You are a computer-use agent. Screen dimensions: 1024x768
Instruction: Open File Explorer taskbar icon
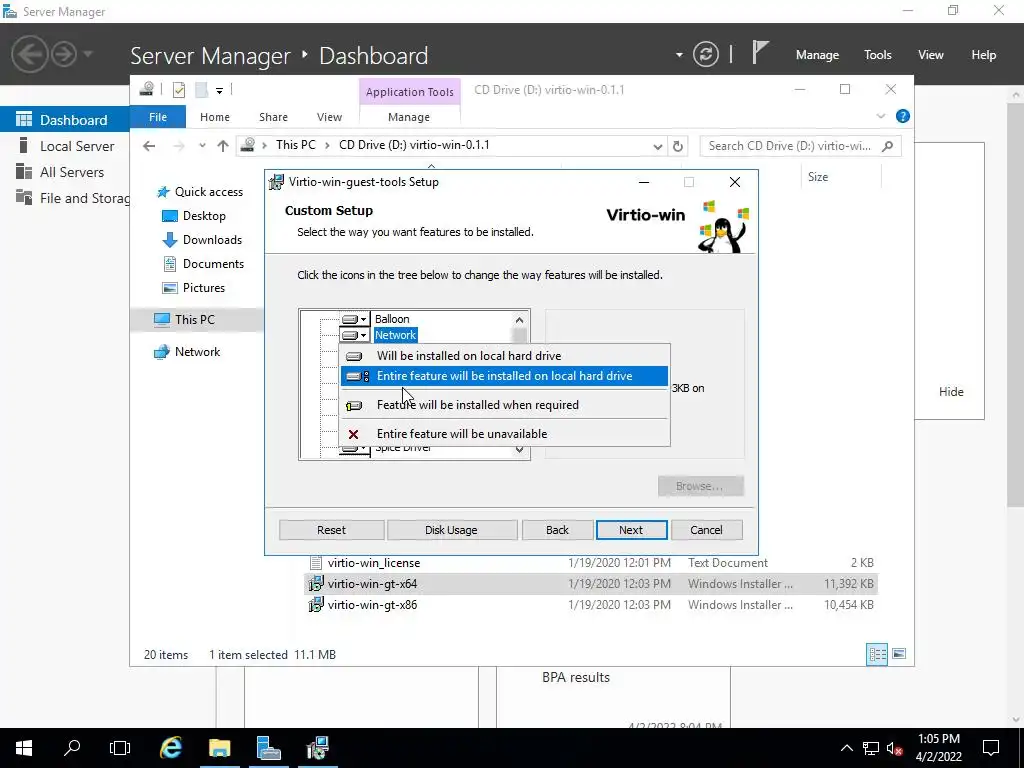tap(219, 748)
